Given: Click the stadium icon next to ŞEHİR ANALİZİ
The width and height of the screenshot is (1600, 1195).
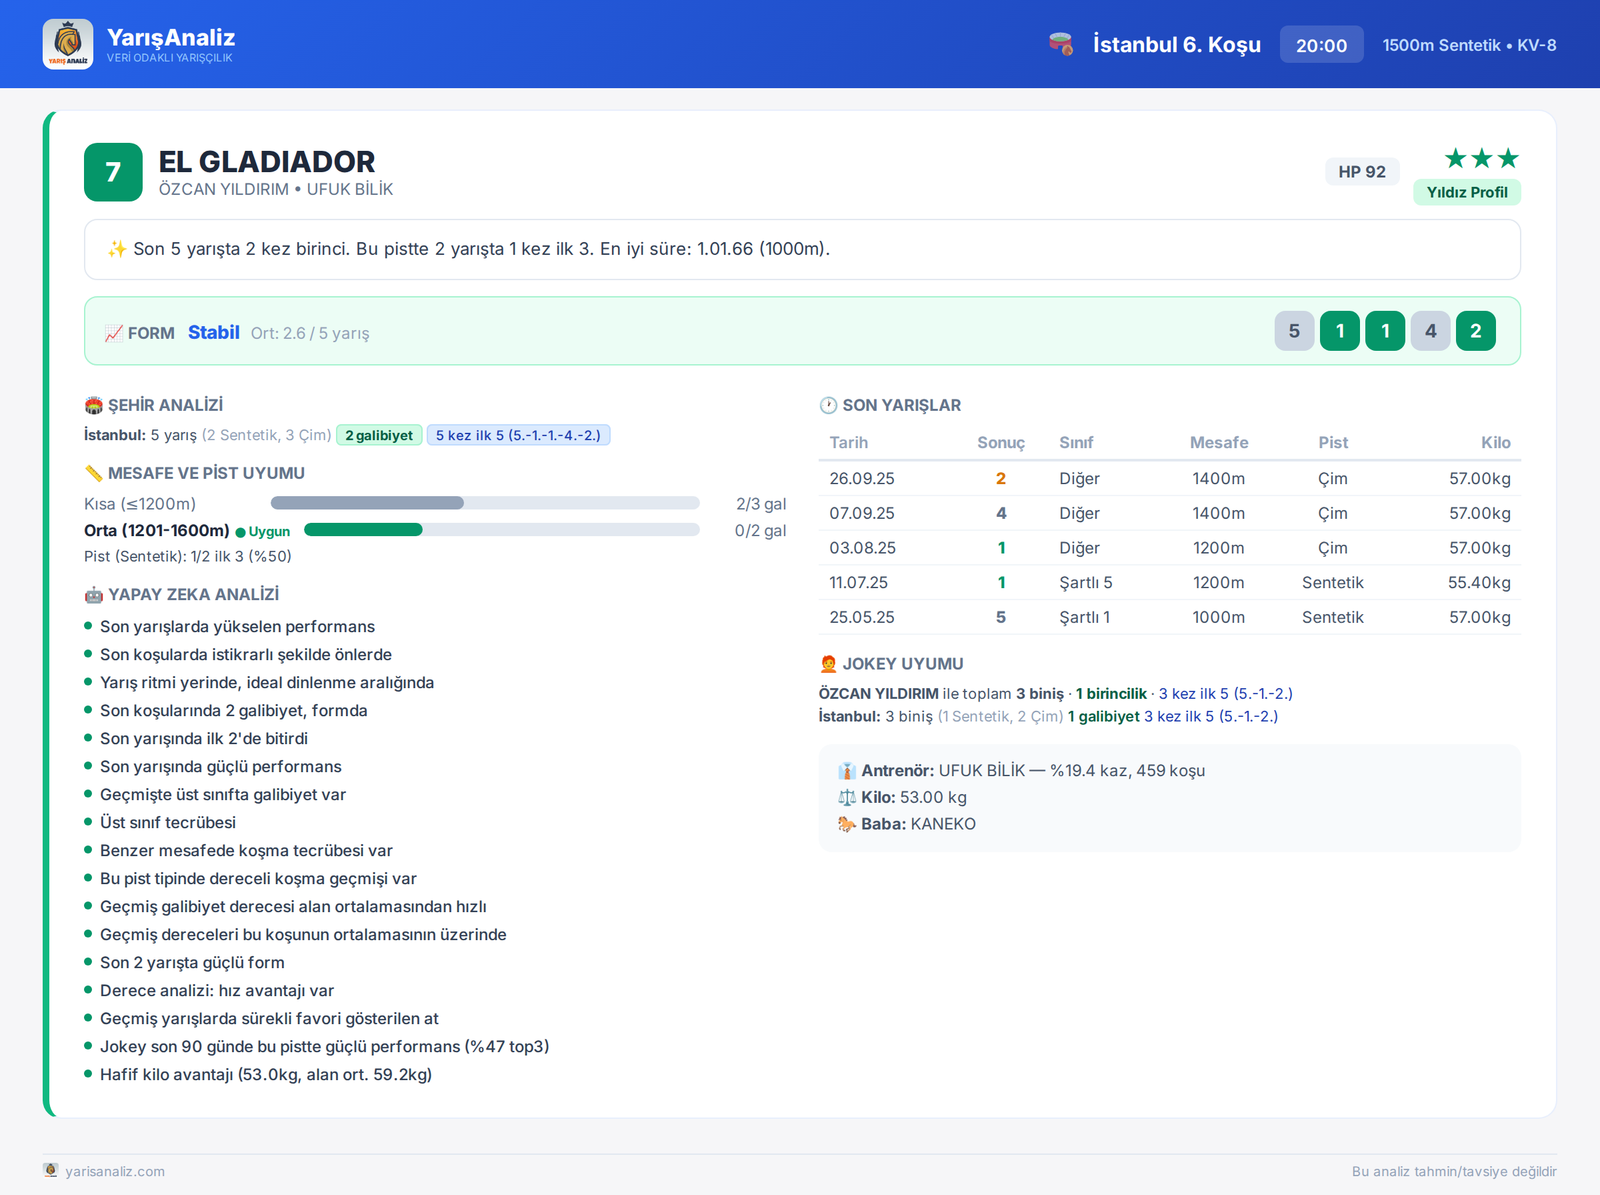Looking at the screenshot, I should 94,405.
